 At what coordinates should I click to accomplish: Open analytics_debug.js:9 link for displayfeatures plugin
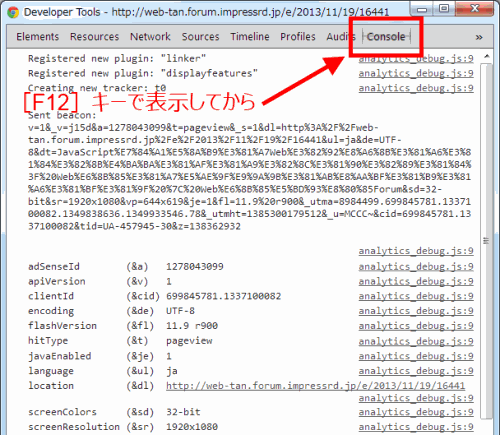(416, 73)
